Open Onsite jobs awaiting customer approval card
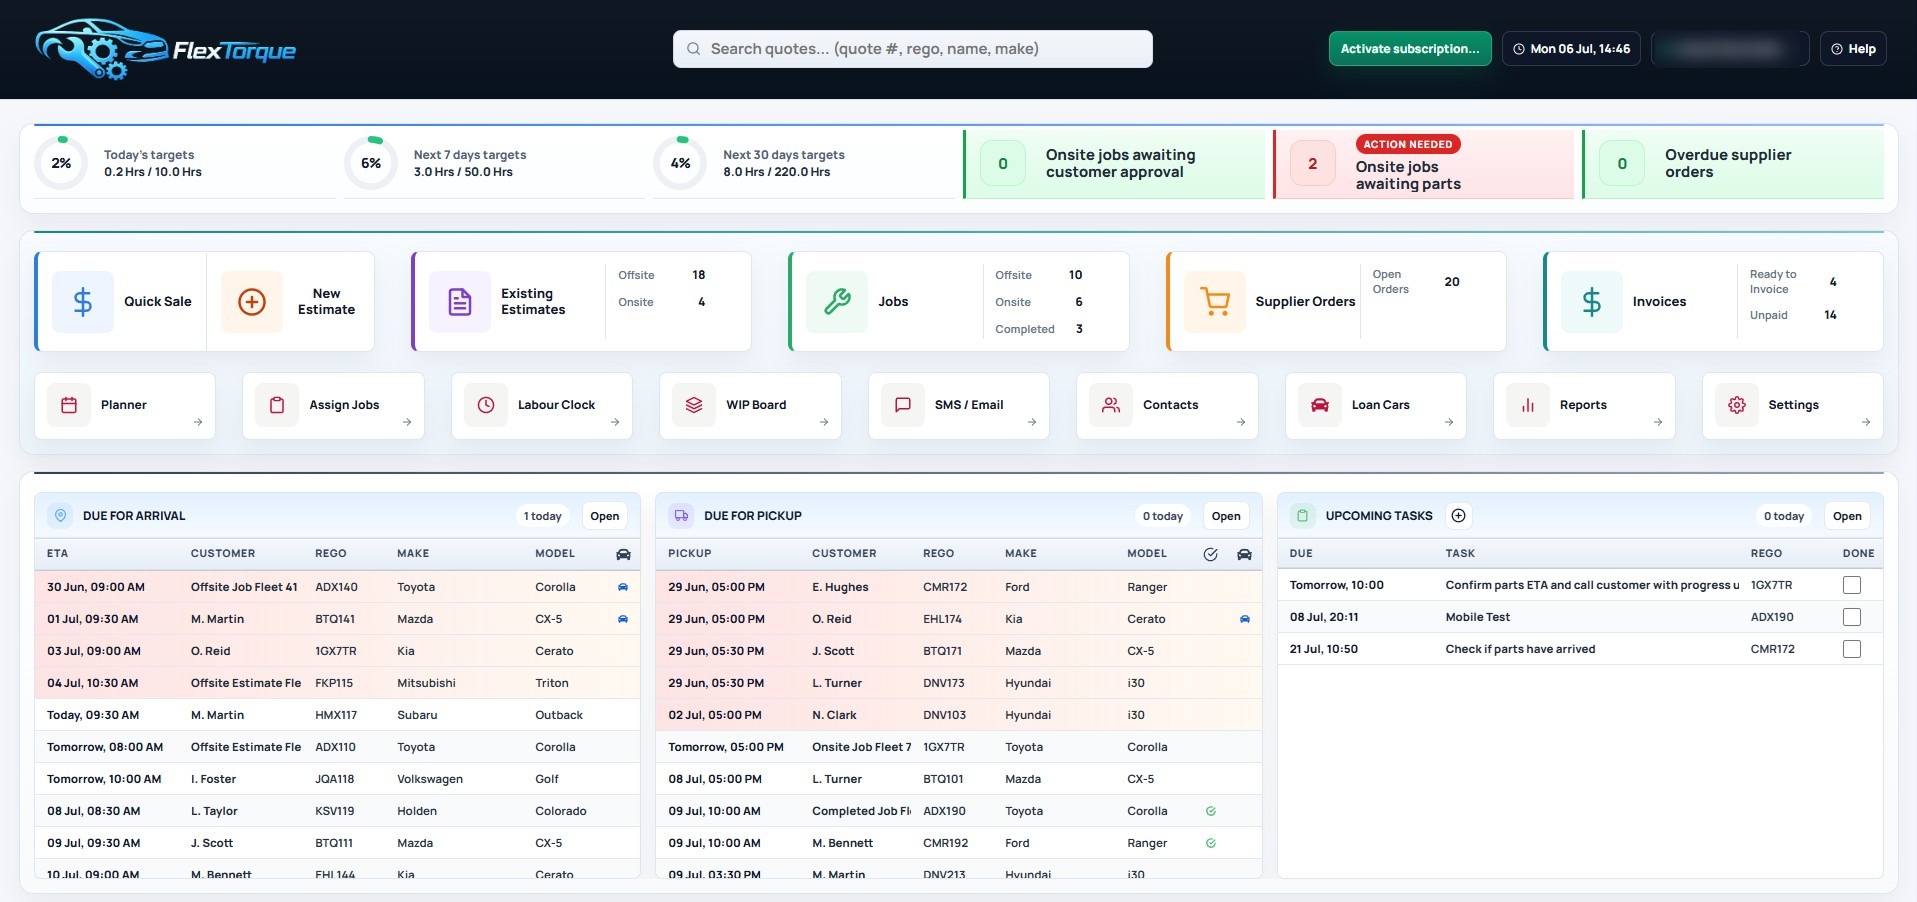Screen dimensions: 1917x902 click(x=1113, y=164)
